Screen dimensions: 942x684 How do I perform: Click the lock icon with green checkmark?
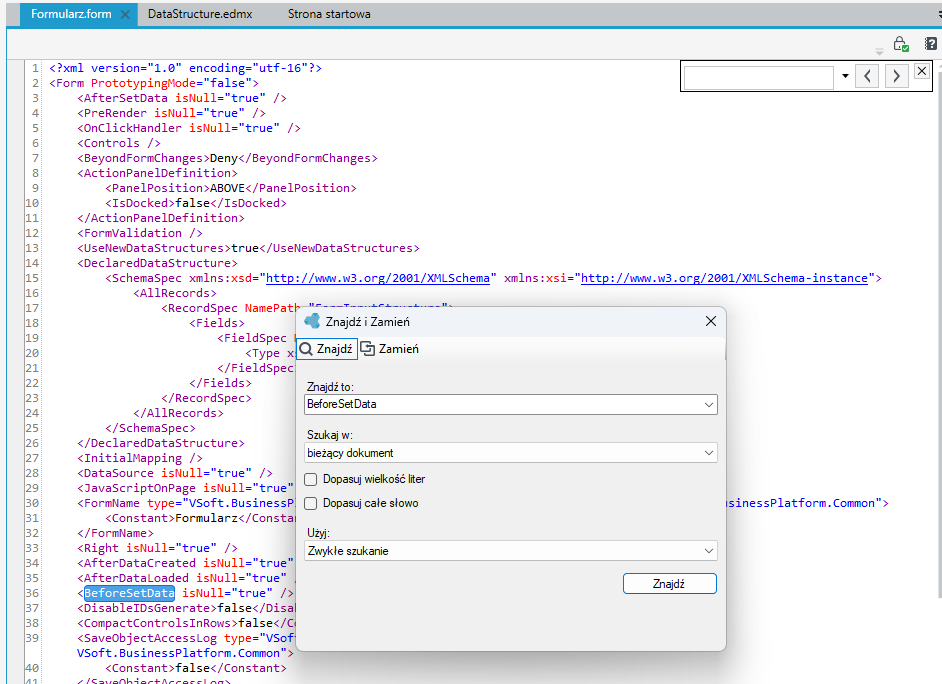901,44
